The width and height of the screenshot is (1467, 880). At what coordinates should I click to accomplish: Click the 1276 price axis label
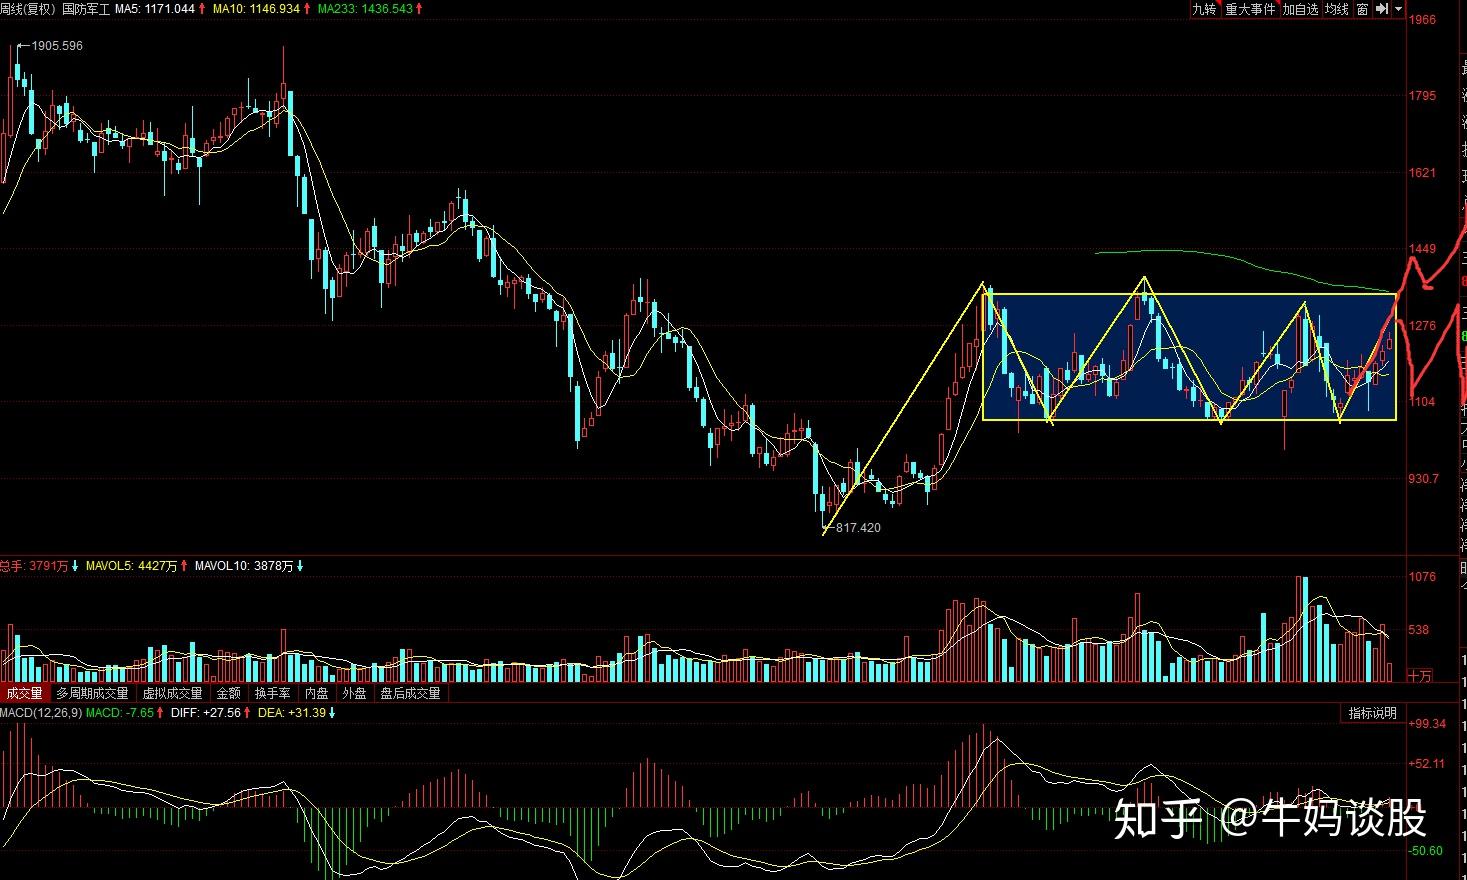[1422, 326]
